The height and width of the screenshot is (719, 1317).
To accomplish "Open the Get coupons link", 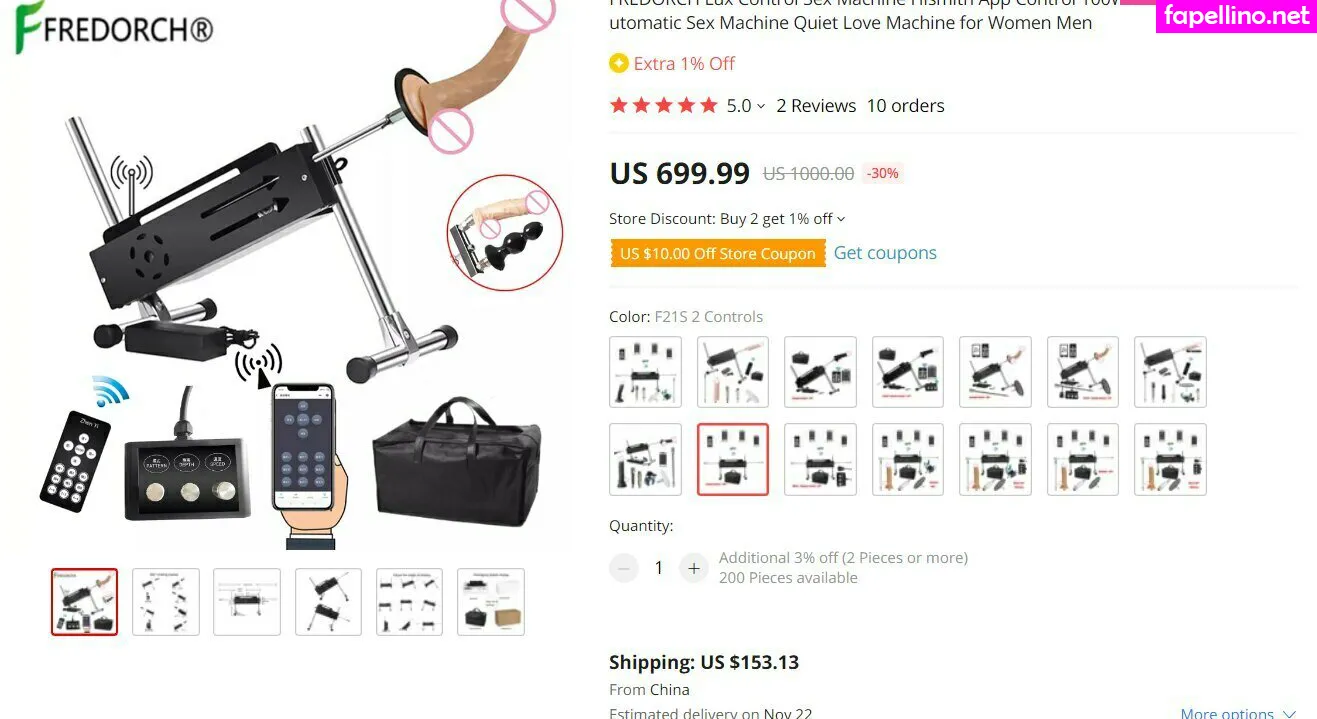I will [885, 253].
